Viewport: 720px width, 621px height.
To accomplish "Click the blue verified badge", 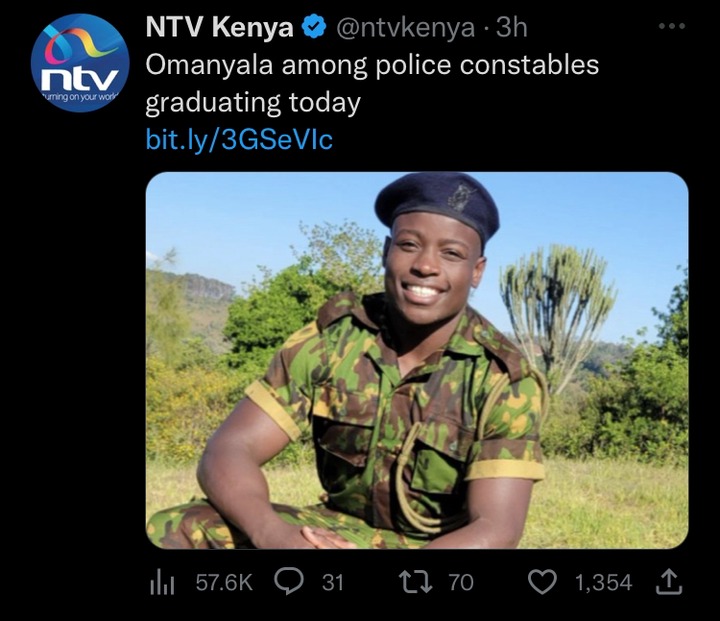I will 314,28.
